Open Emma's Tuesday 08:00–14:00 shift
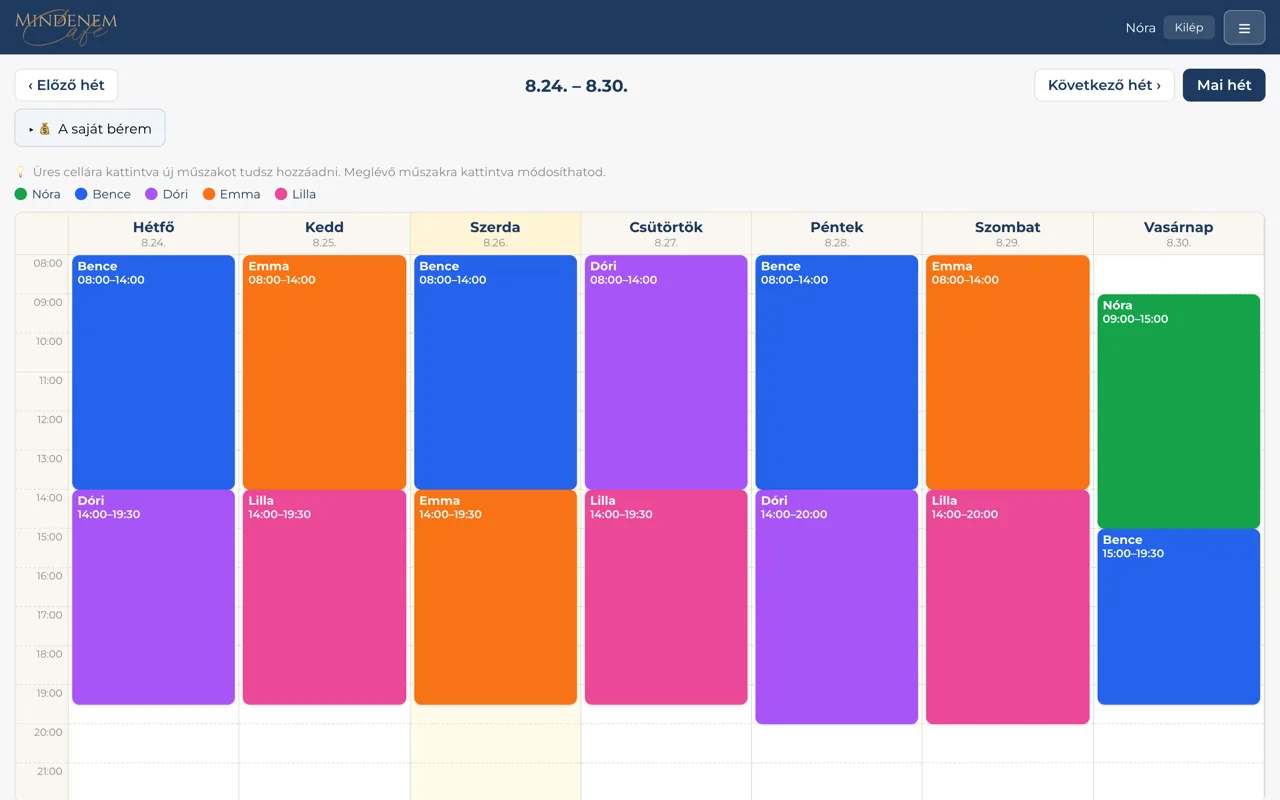The height and width of the screenshot is (800, 1280). point(325,372)
